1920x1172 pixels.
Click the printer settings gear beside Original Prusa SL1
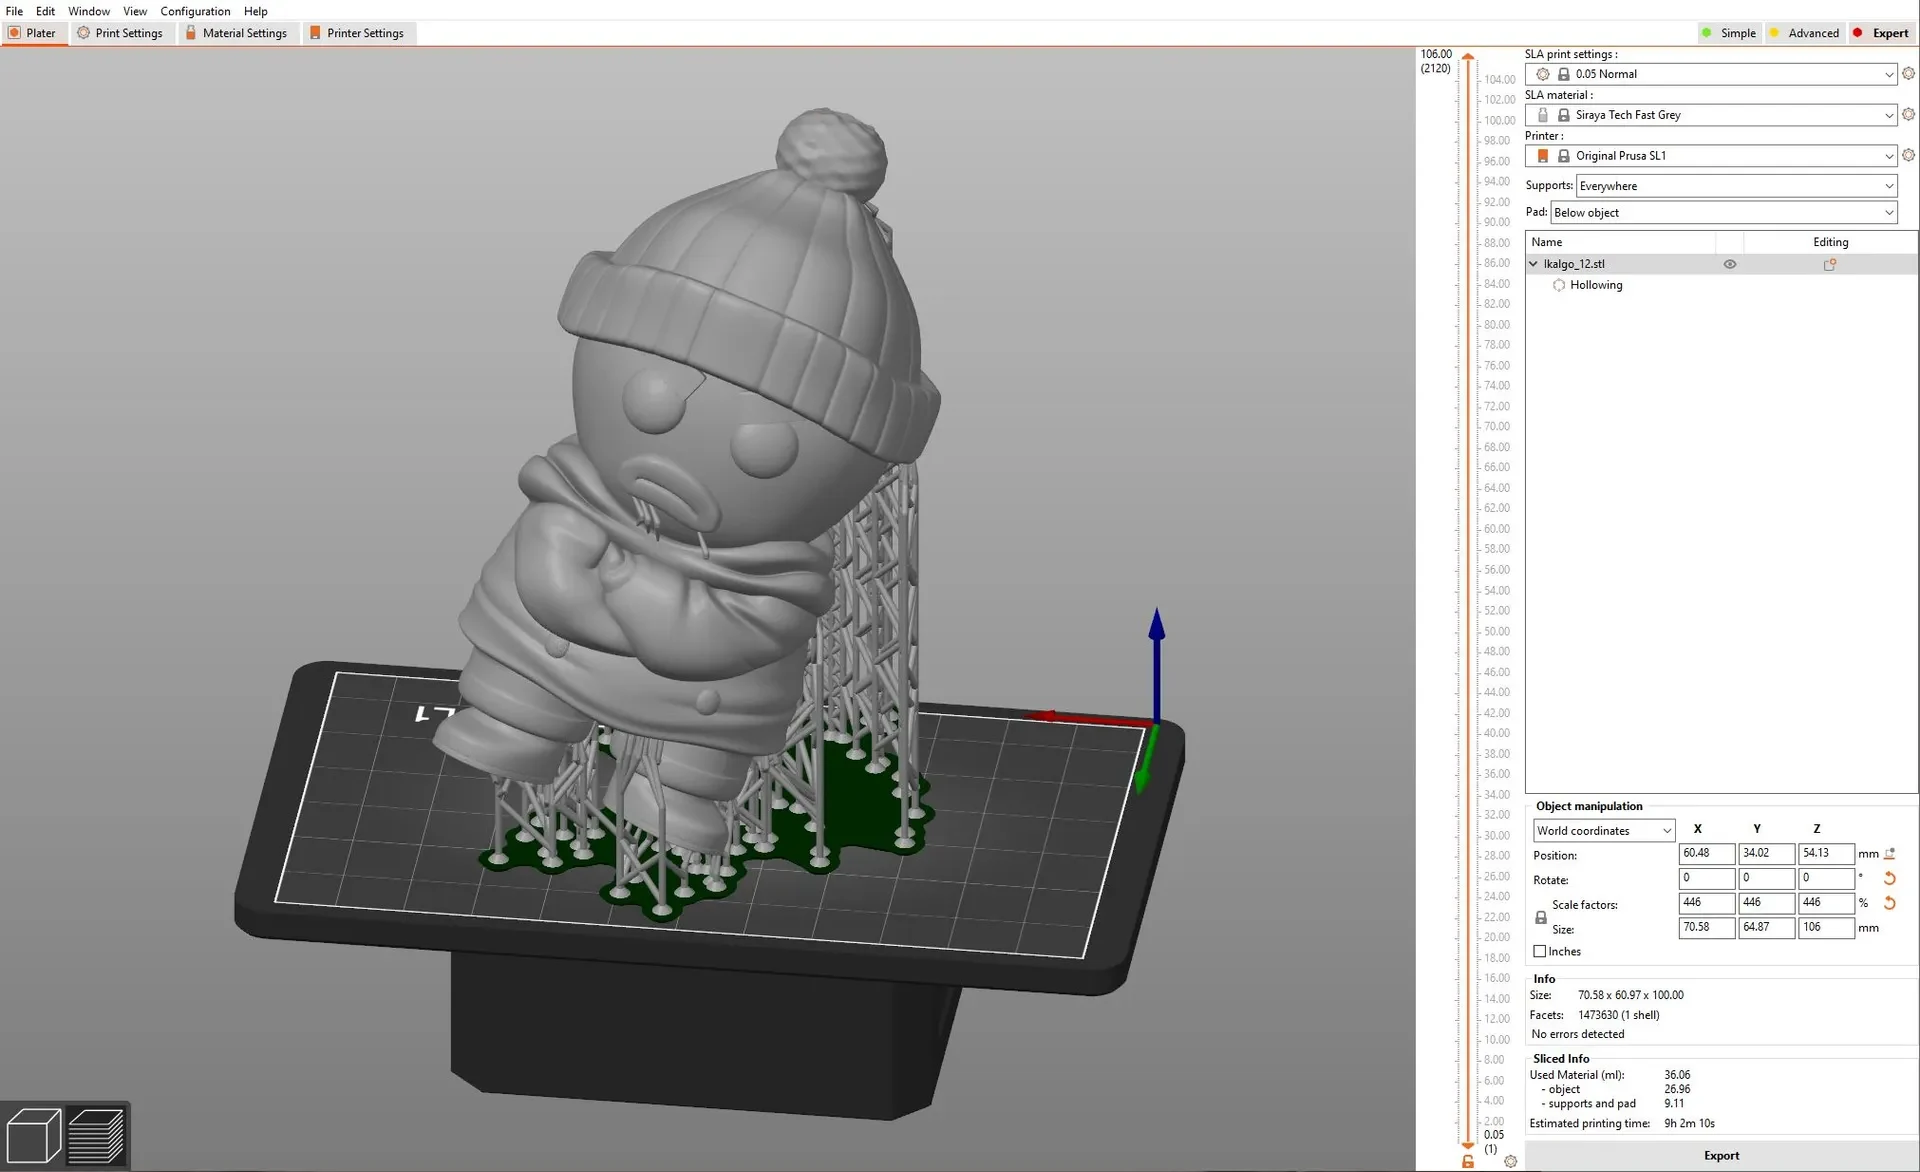pos(1908,156)
